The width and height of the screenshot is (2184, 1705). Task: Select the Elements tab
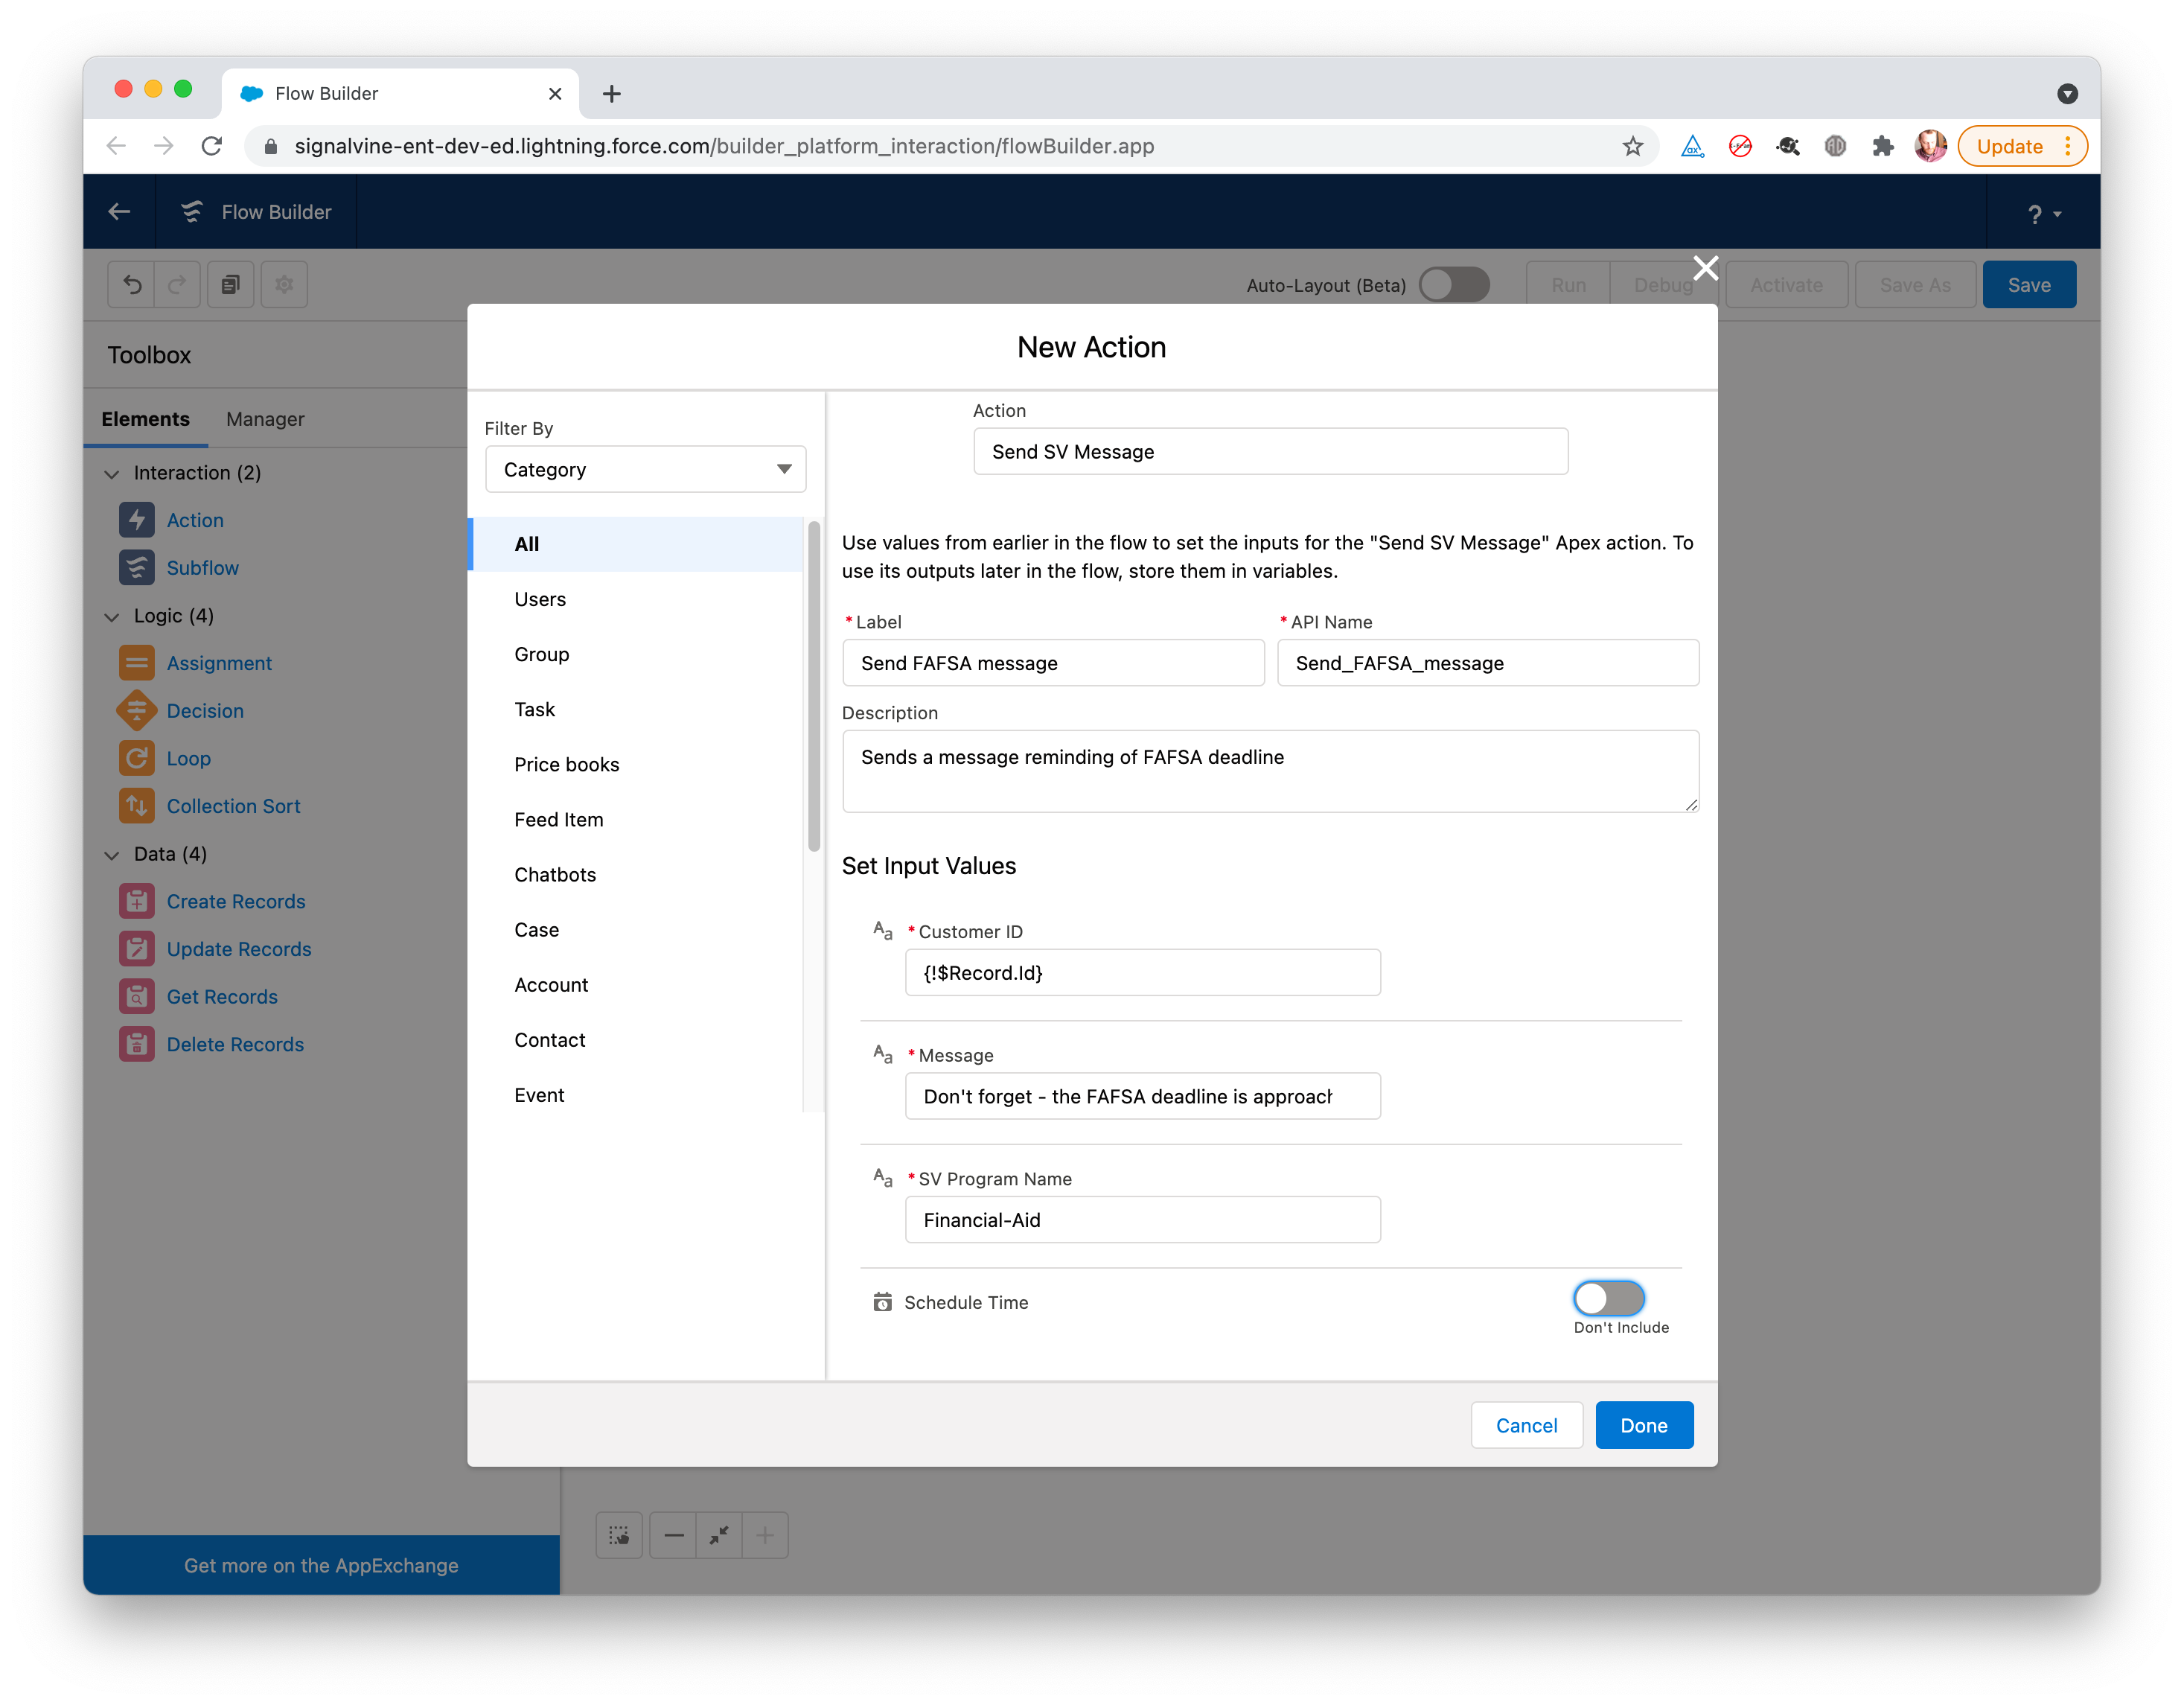146,419
